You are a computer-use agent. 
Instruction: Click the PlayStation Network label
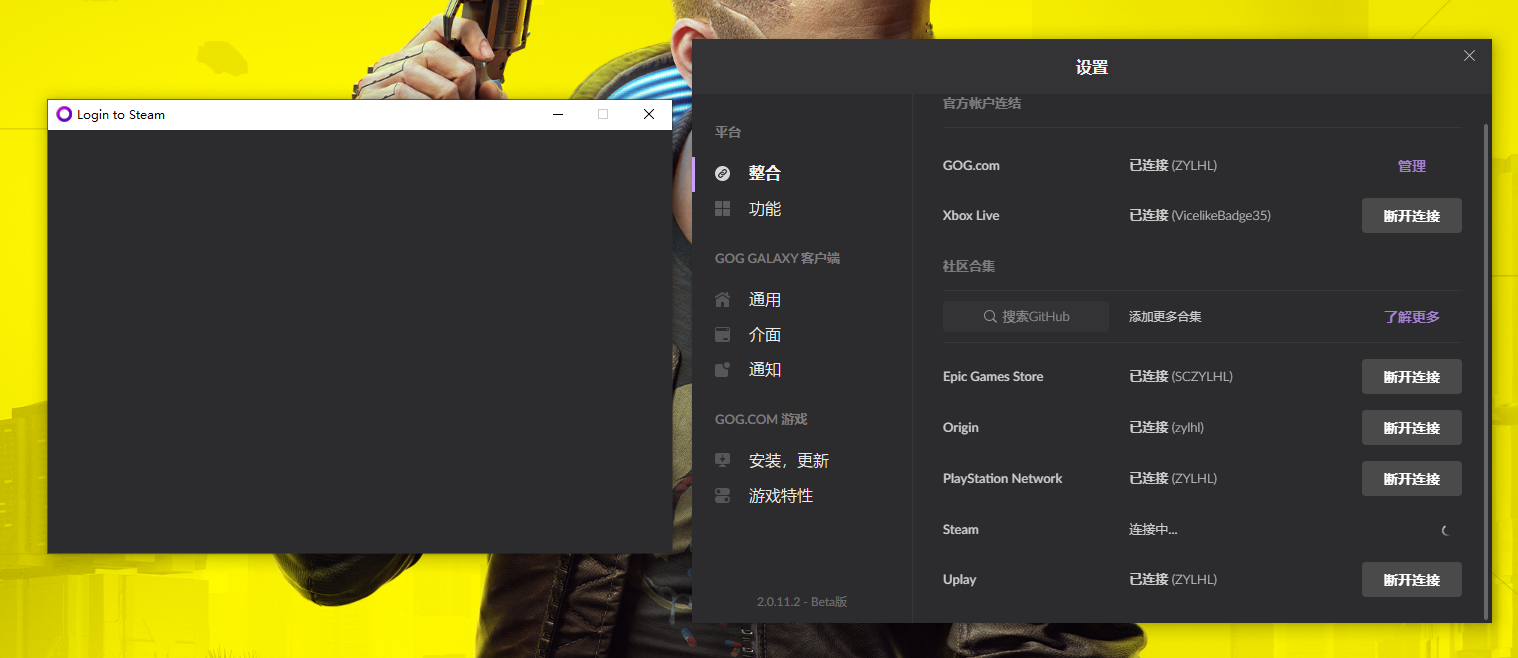click(x=1002, y=479)
